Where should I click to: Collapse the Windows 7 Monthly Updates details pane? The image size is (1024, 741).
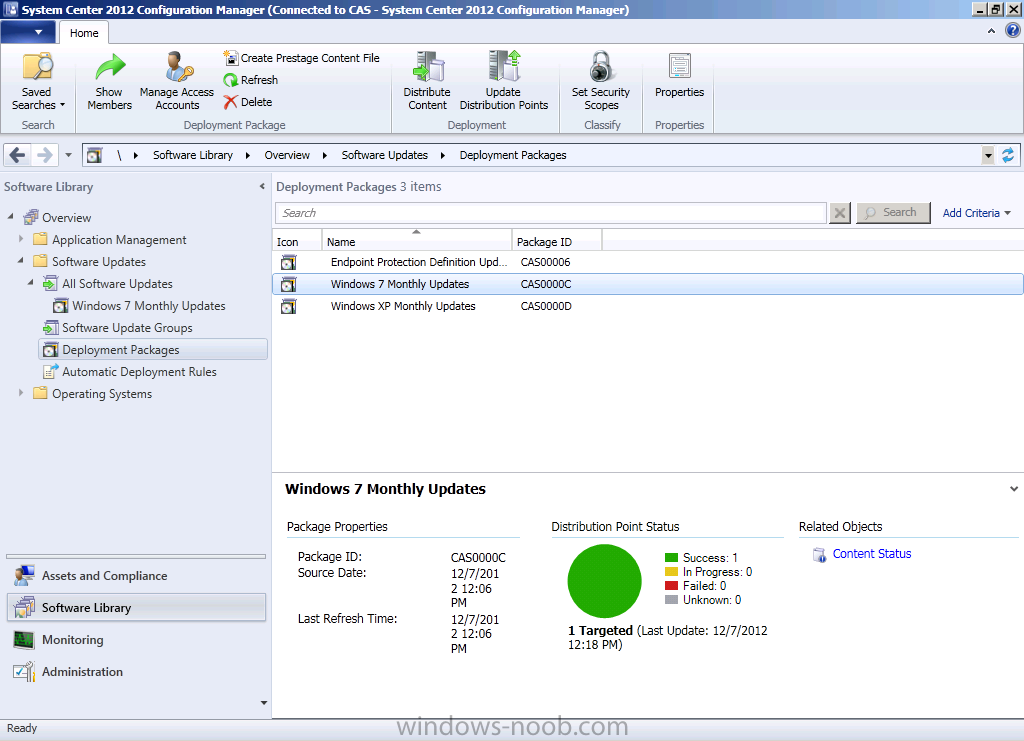pos(1014,488)
